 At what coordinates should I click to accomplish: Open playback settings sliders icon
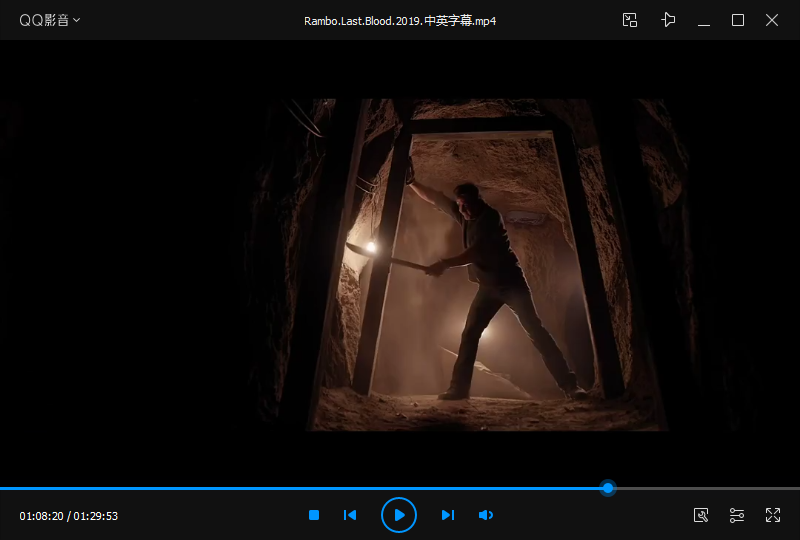[737, 515]
